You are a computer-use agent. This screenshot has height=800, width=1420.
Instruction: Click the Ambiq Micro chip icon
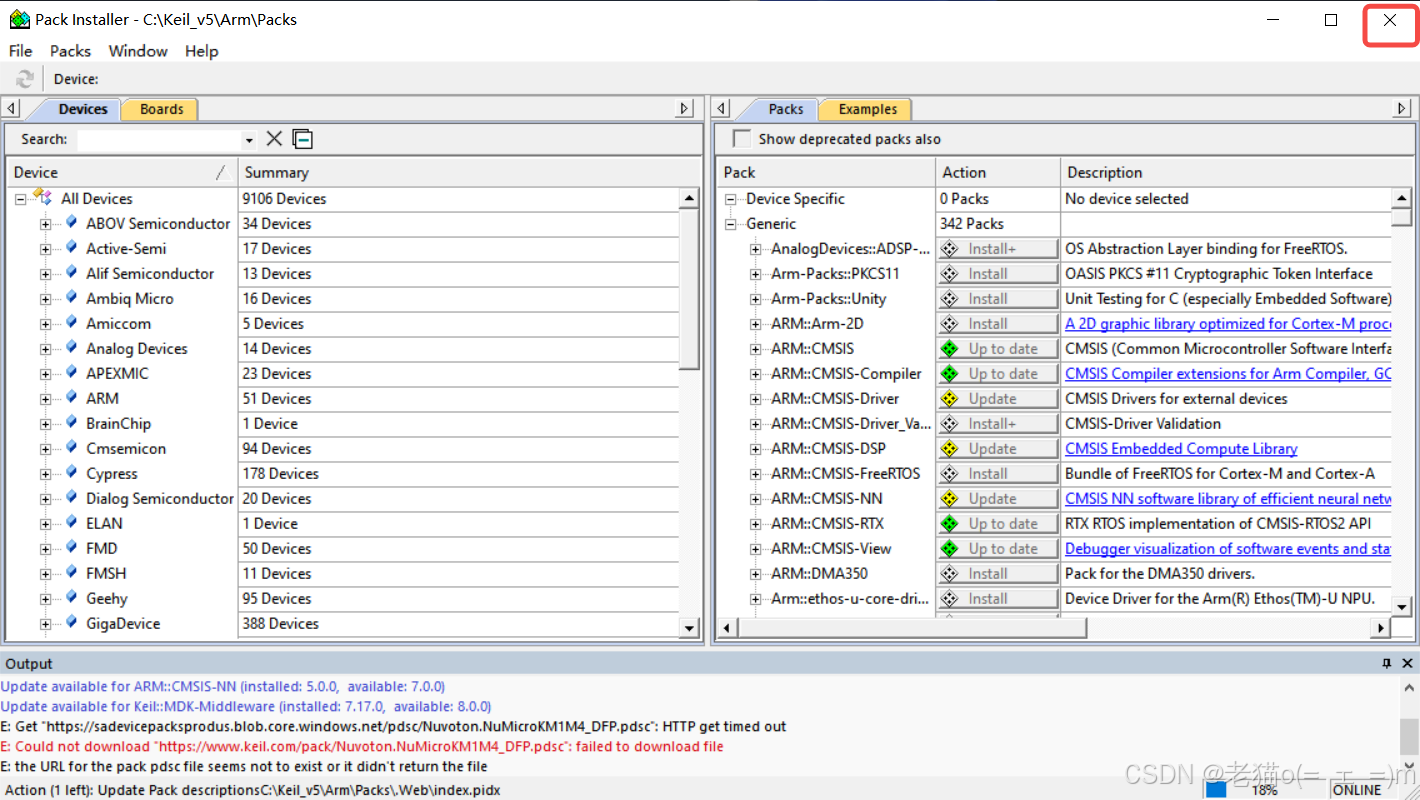pos(72,297)
